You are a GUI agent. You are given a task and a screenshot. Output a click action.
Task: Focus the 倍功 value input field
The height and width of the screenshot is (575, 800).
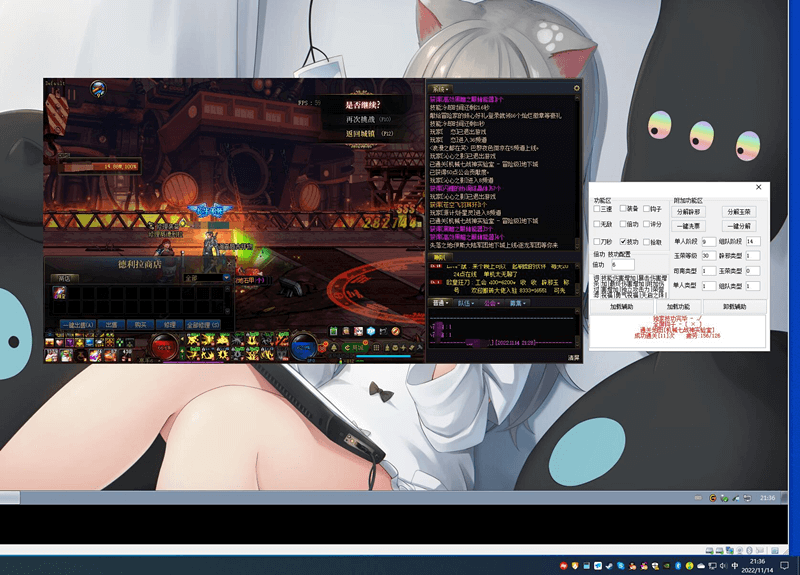[622, 265]
